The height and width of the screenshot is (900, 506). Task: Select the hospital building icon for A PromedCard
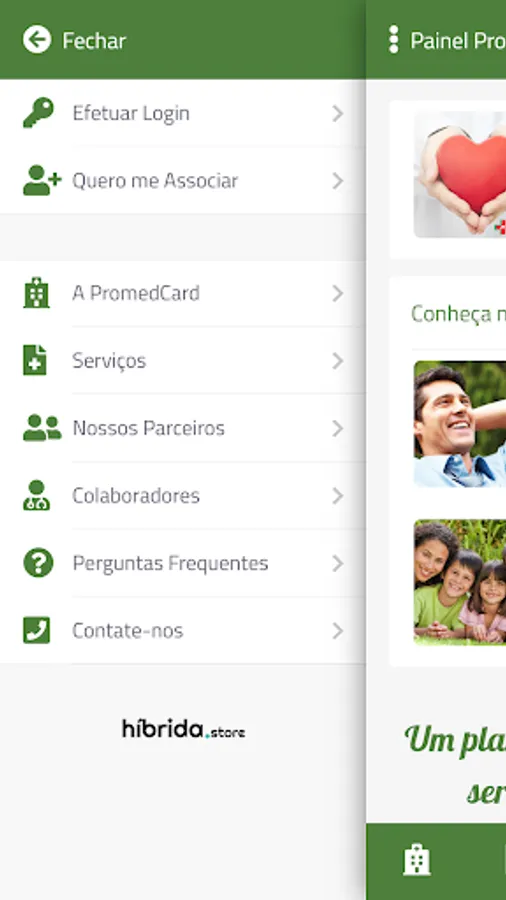click(x=36, y=293)
